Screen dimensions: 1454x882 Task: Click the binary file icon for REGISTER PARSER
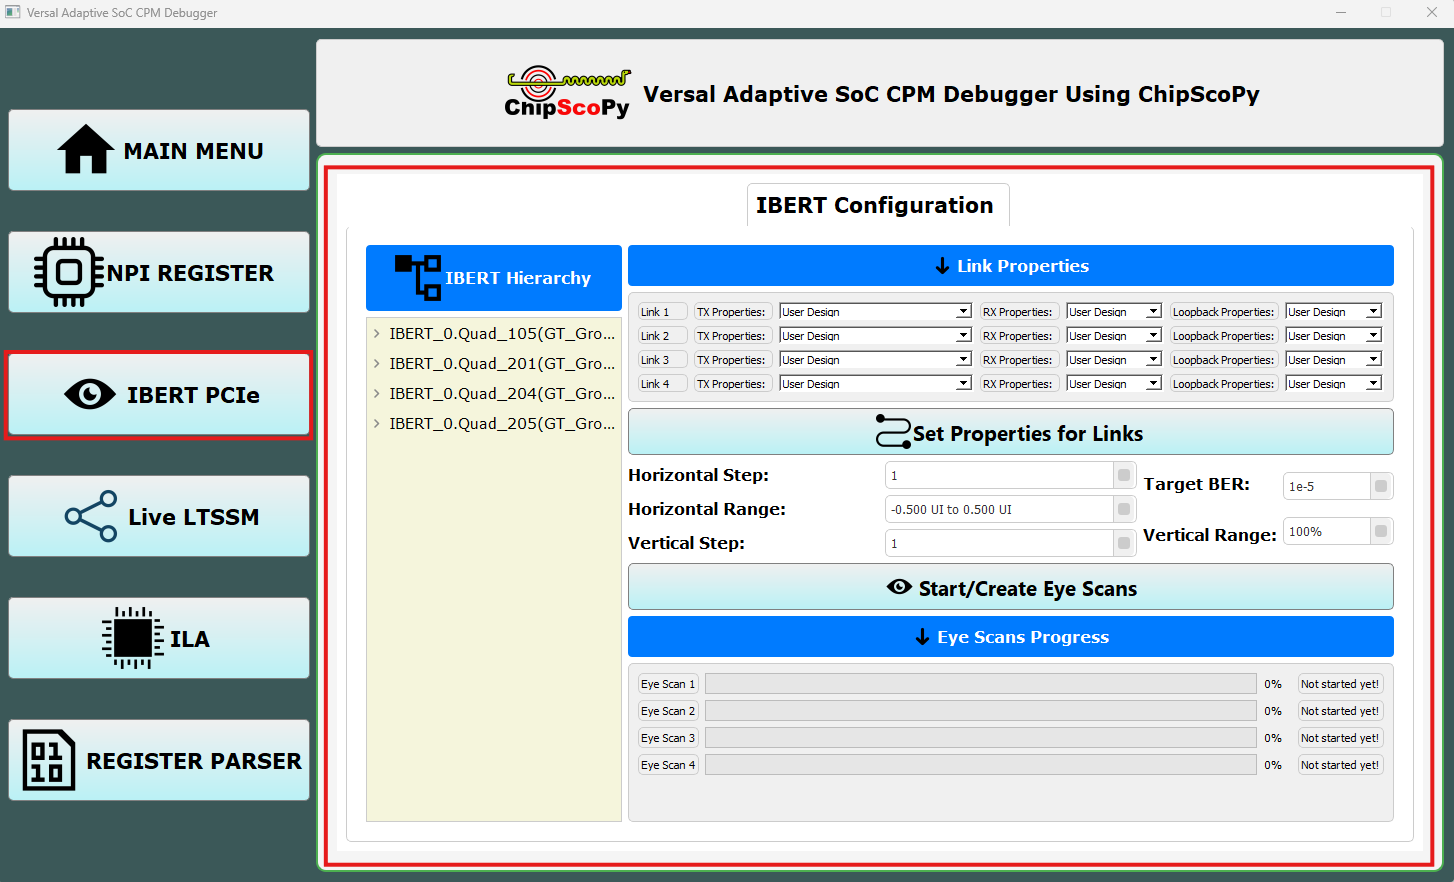(49, 760)
